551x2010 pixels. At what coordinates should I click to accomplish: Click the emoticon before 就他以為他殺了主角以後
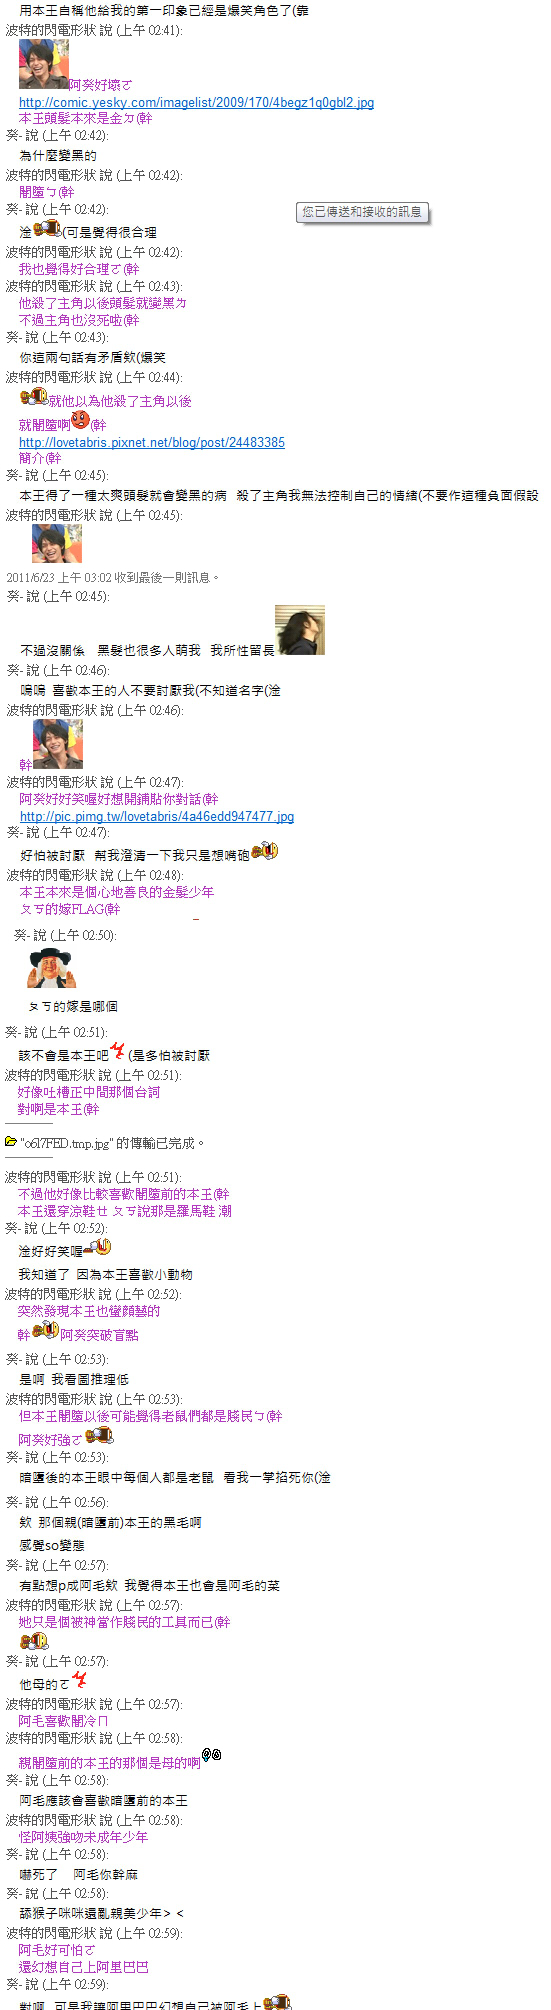[34, 396]
